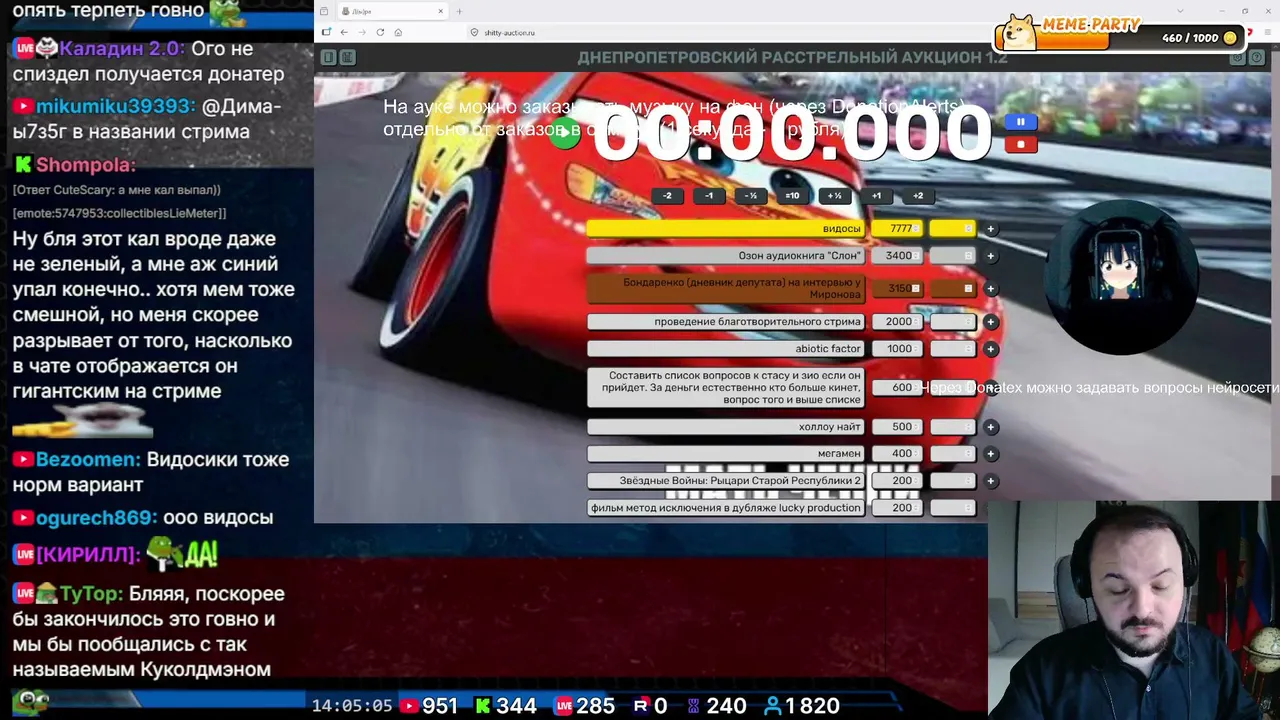Screen dimensions: 1280x720
Task: Open the auction help question-mark icon
Action: pyautogui.click(x=1256, y=58)
